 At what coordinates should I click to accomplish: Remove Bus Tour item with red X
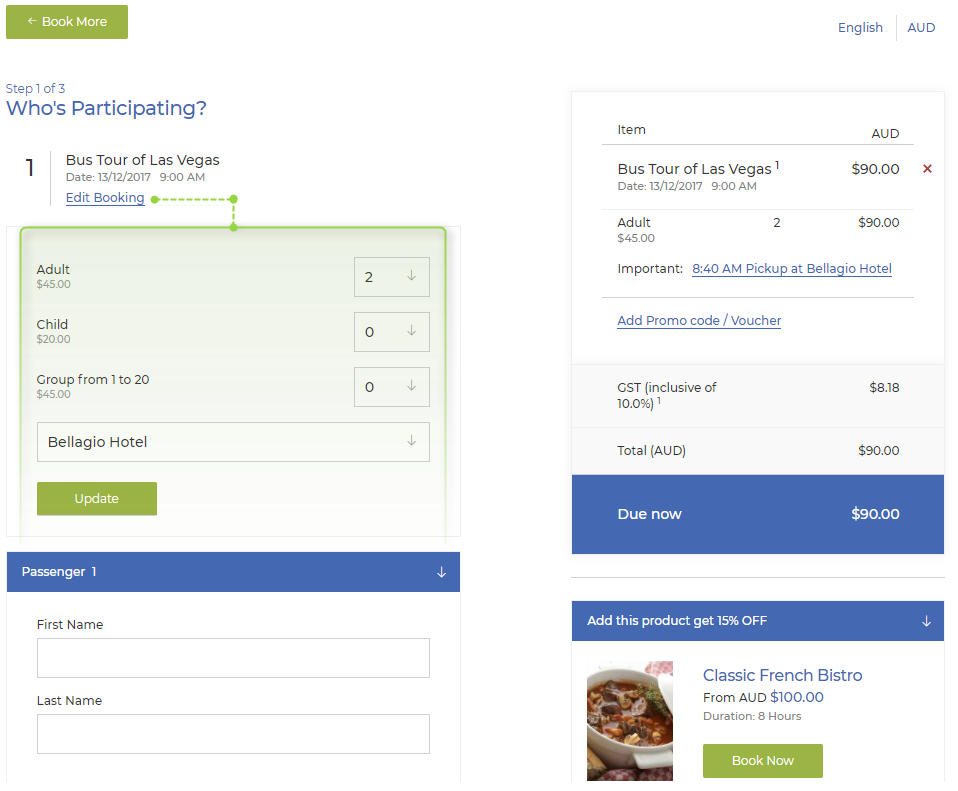(927, 169)
